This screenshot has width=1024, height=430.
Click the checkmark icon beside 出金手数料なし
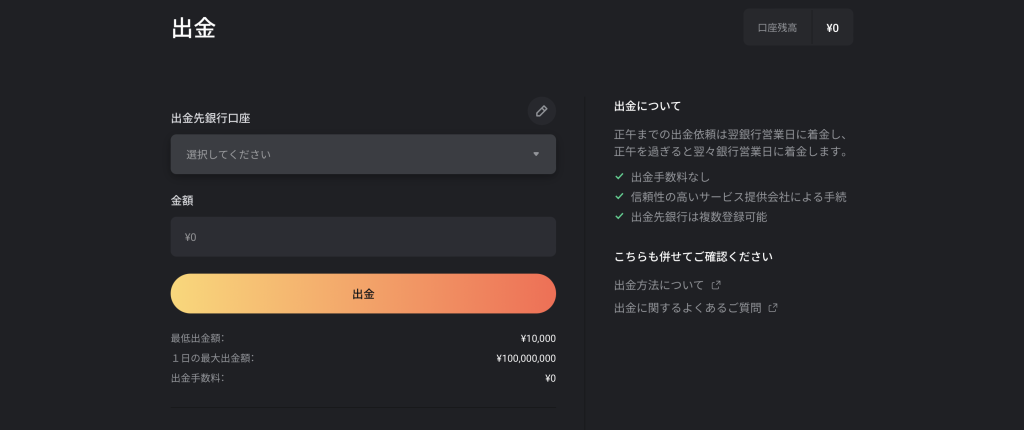(620, 177)
